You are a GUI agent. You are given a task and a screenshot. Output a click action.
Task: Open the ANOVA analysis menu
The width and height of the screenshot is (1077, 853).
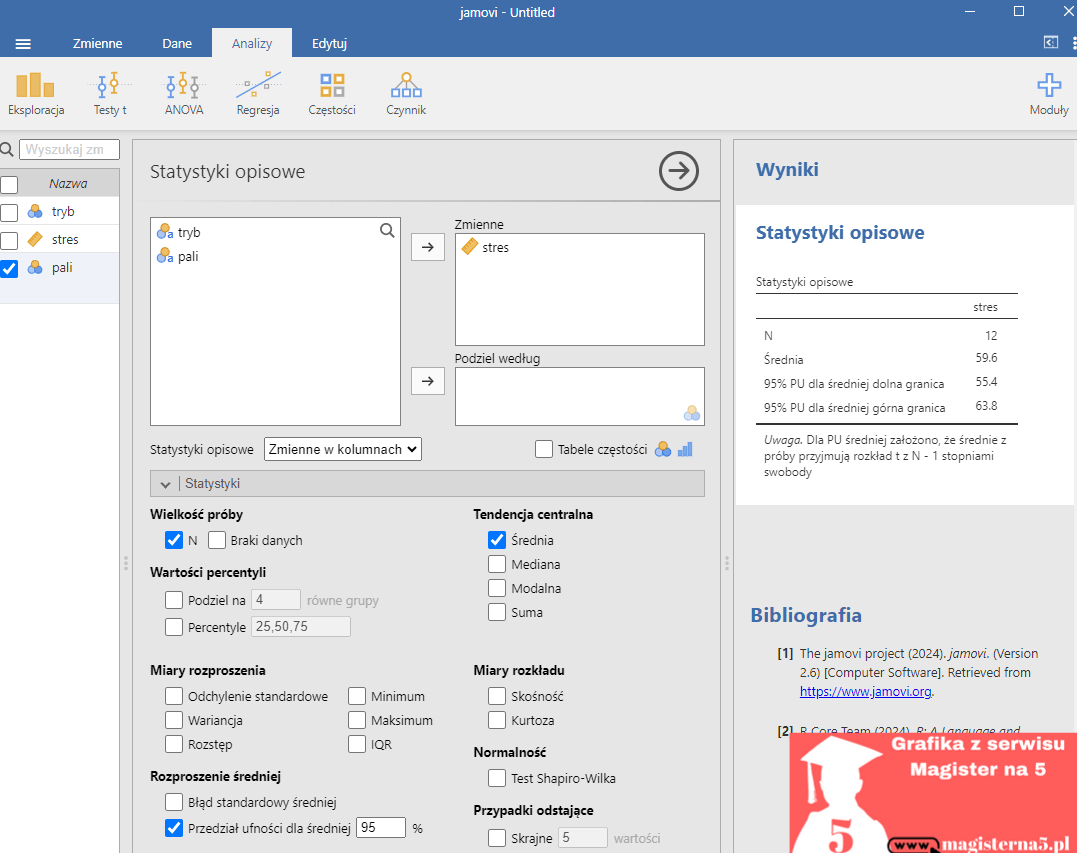184,94
